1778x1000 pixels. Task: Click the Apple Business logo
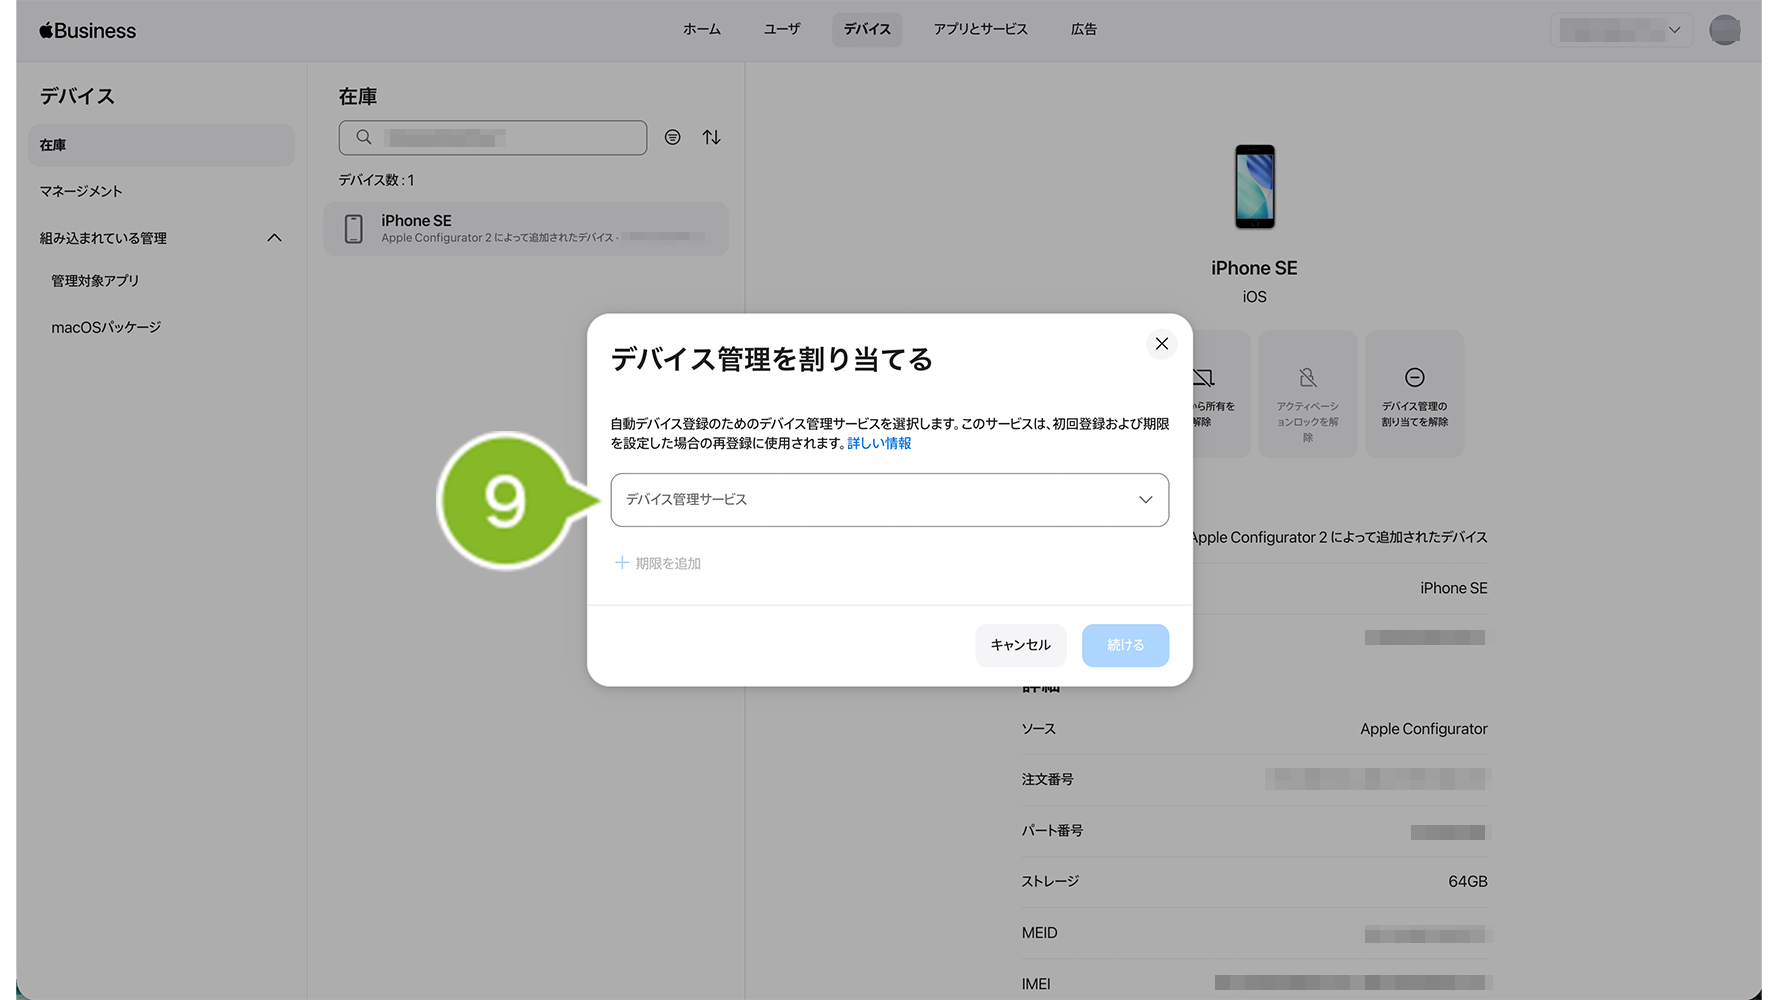pos(88,31)
